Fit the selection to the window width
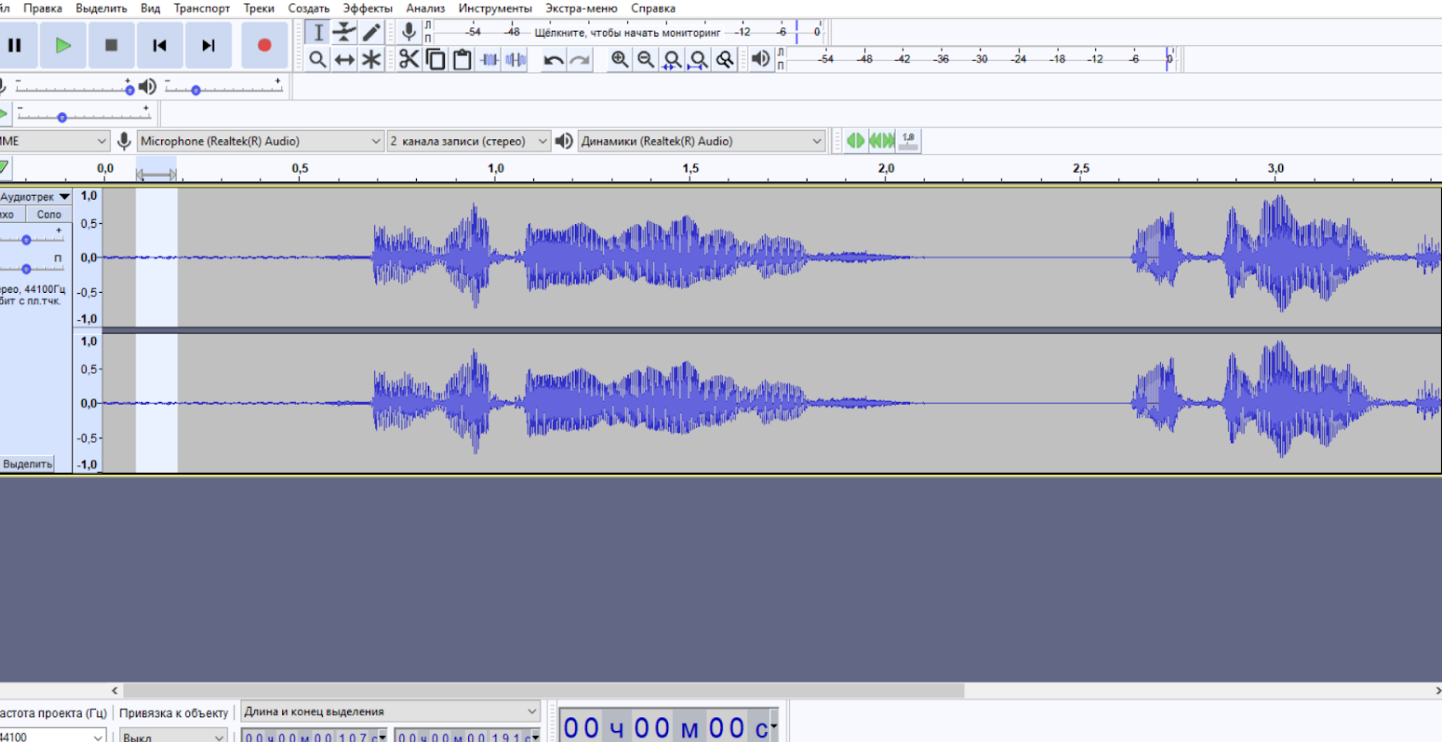1442x742 pixels. (x=673, y=60)
